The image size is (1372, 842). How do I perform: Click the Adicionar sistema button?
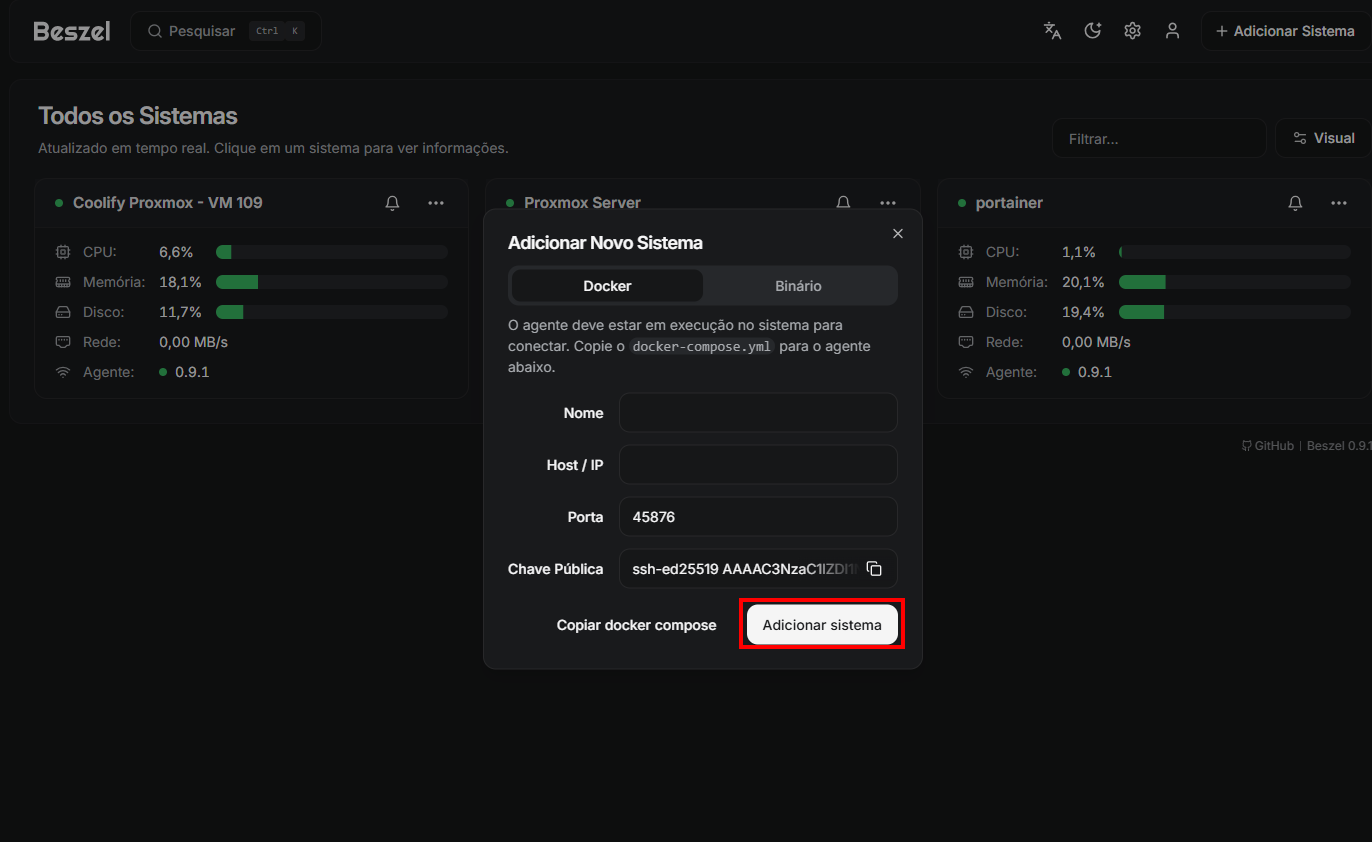[x=822, y=624]
